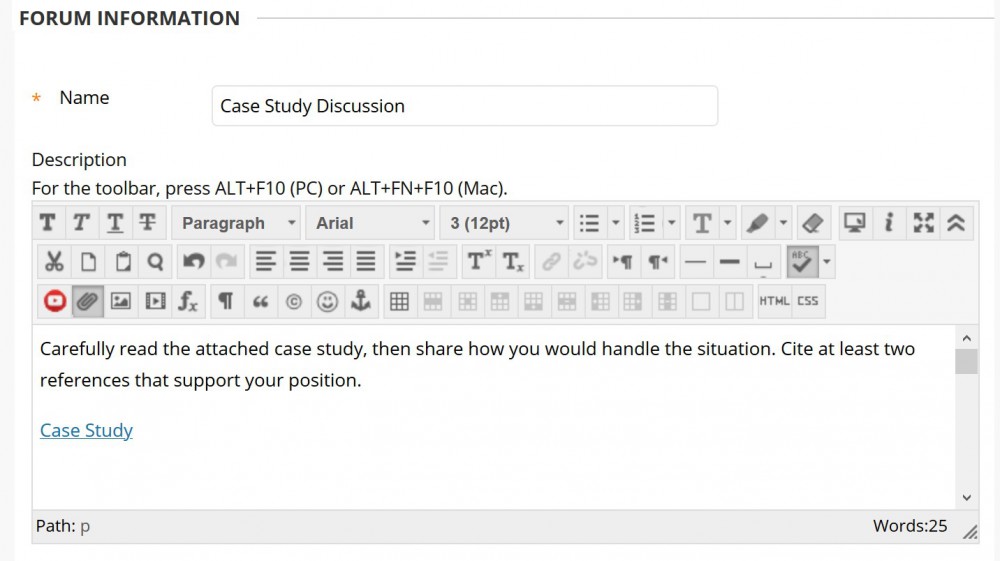Launch the math equation editor
This screenshot has height=561, width=1000.
click(x=188, y=301)
